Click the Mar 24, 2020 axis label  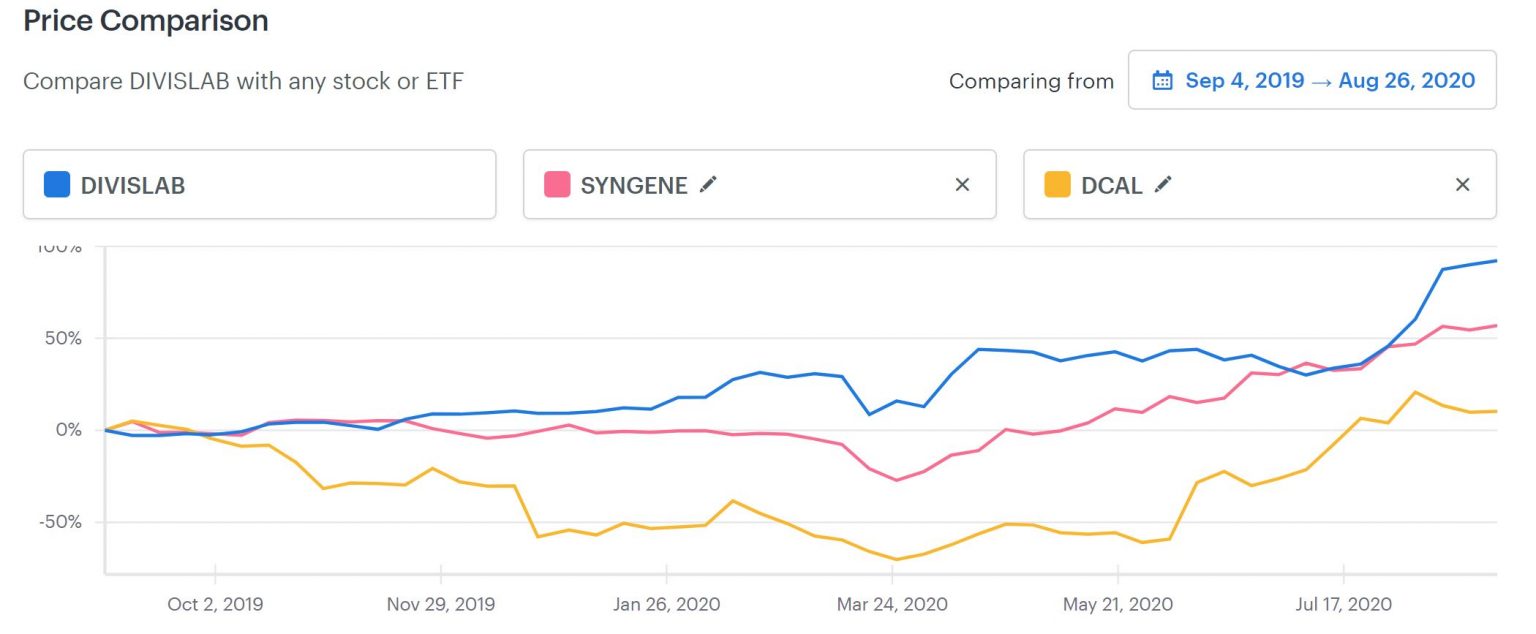893,605
